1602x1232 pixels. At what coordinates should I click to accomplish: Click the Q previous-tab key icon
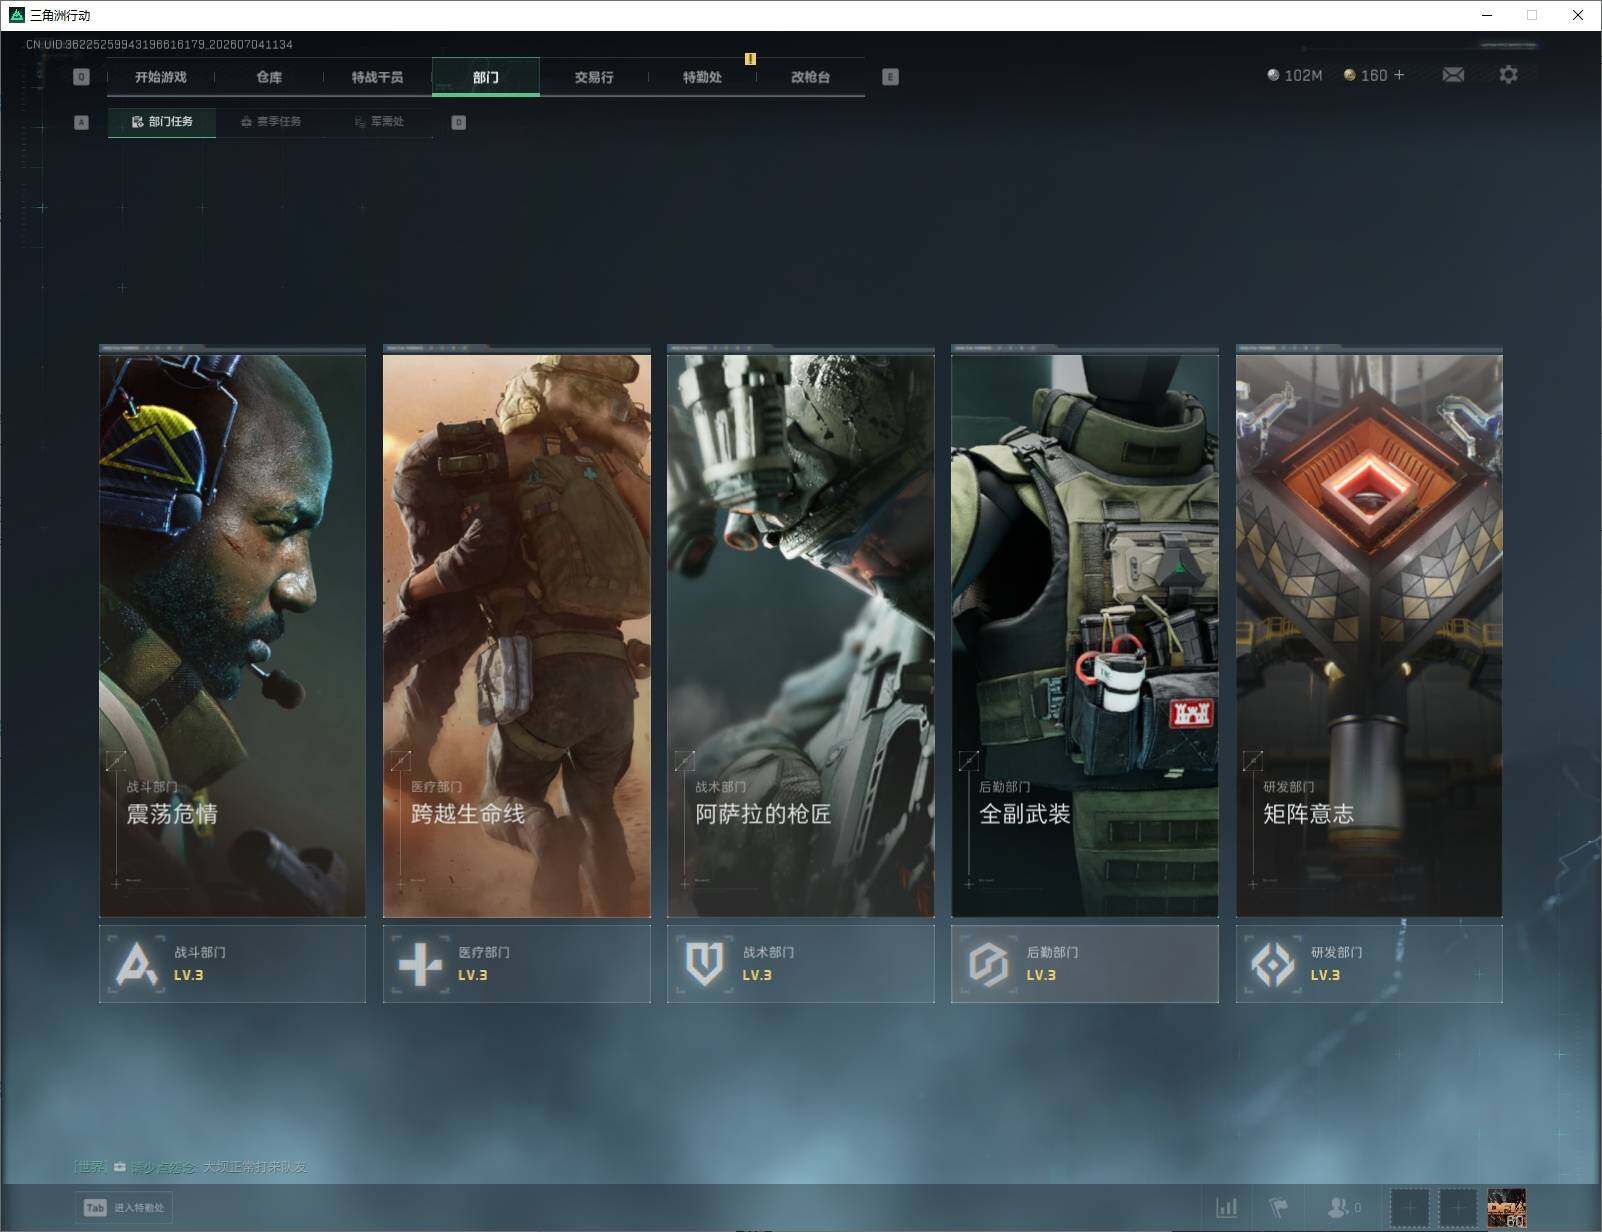tap(82, 77)
